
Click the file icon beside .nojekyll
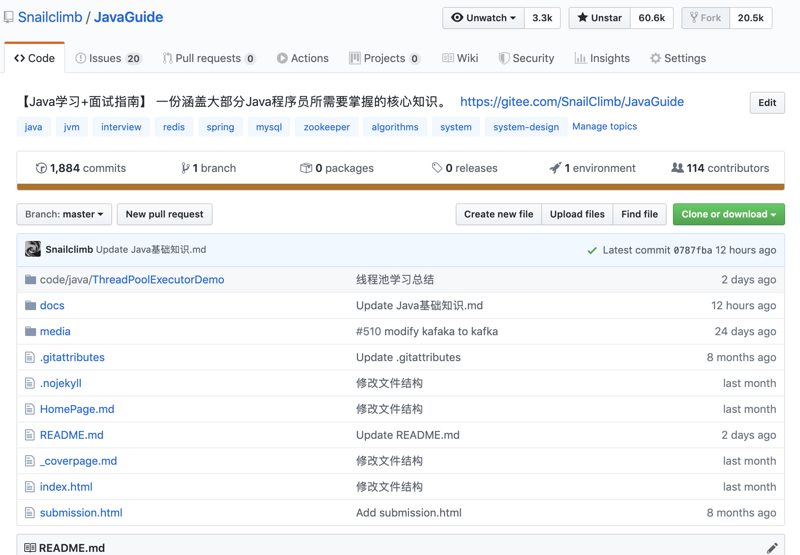coord(30,384)
